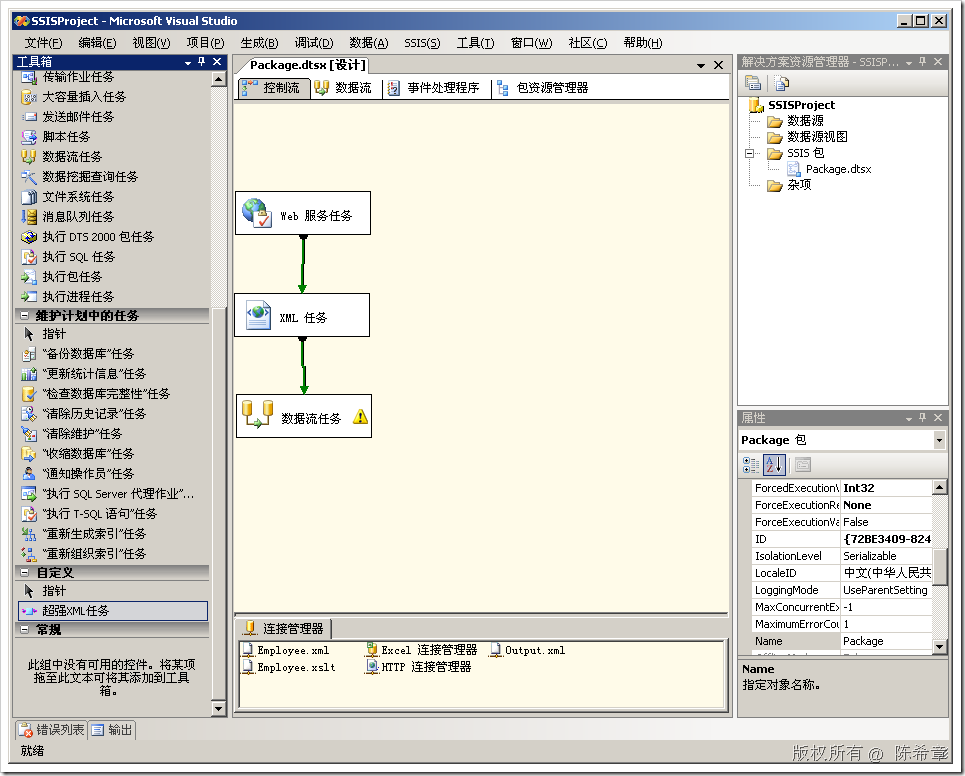Select the "更新统计信息"任务 icon
Image resolution: width=965 pixels, height=776 pixels.
29,374
